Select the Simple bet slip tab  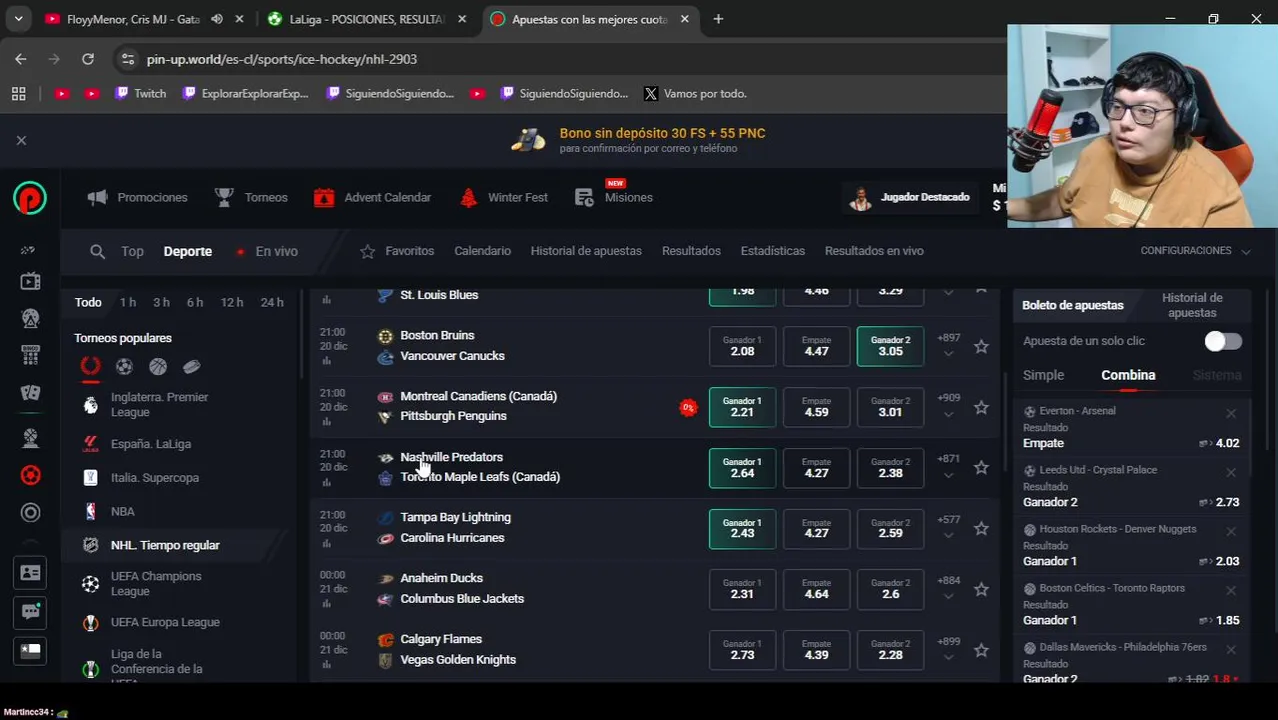[x=1043, y=375]
